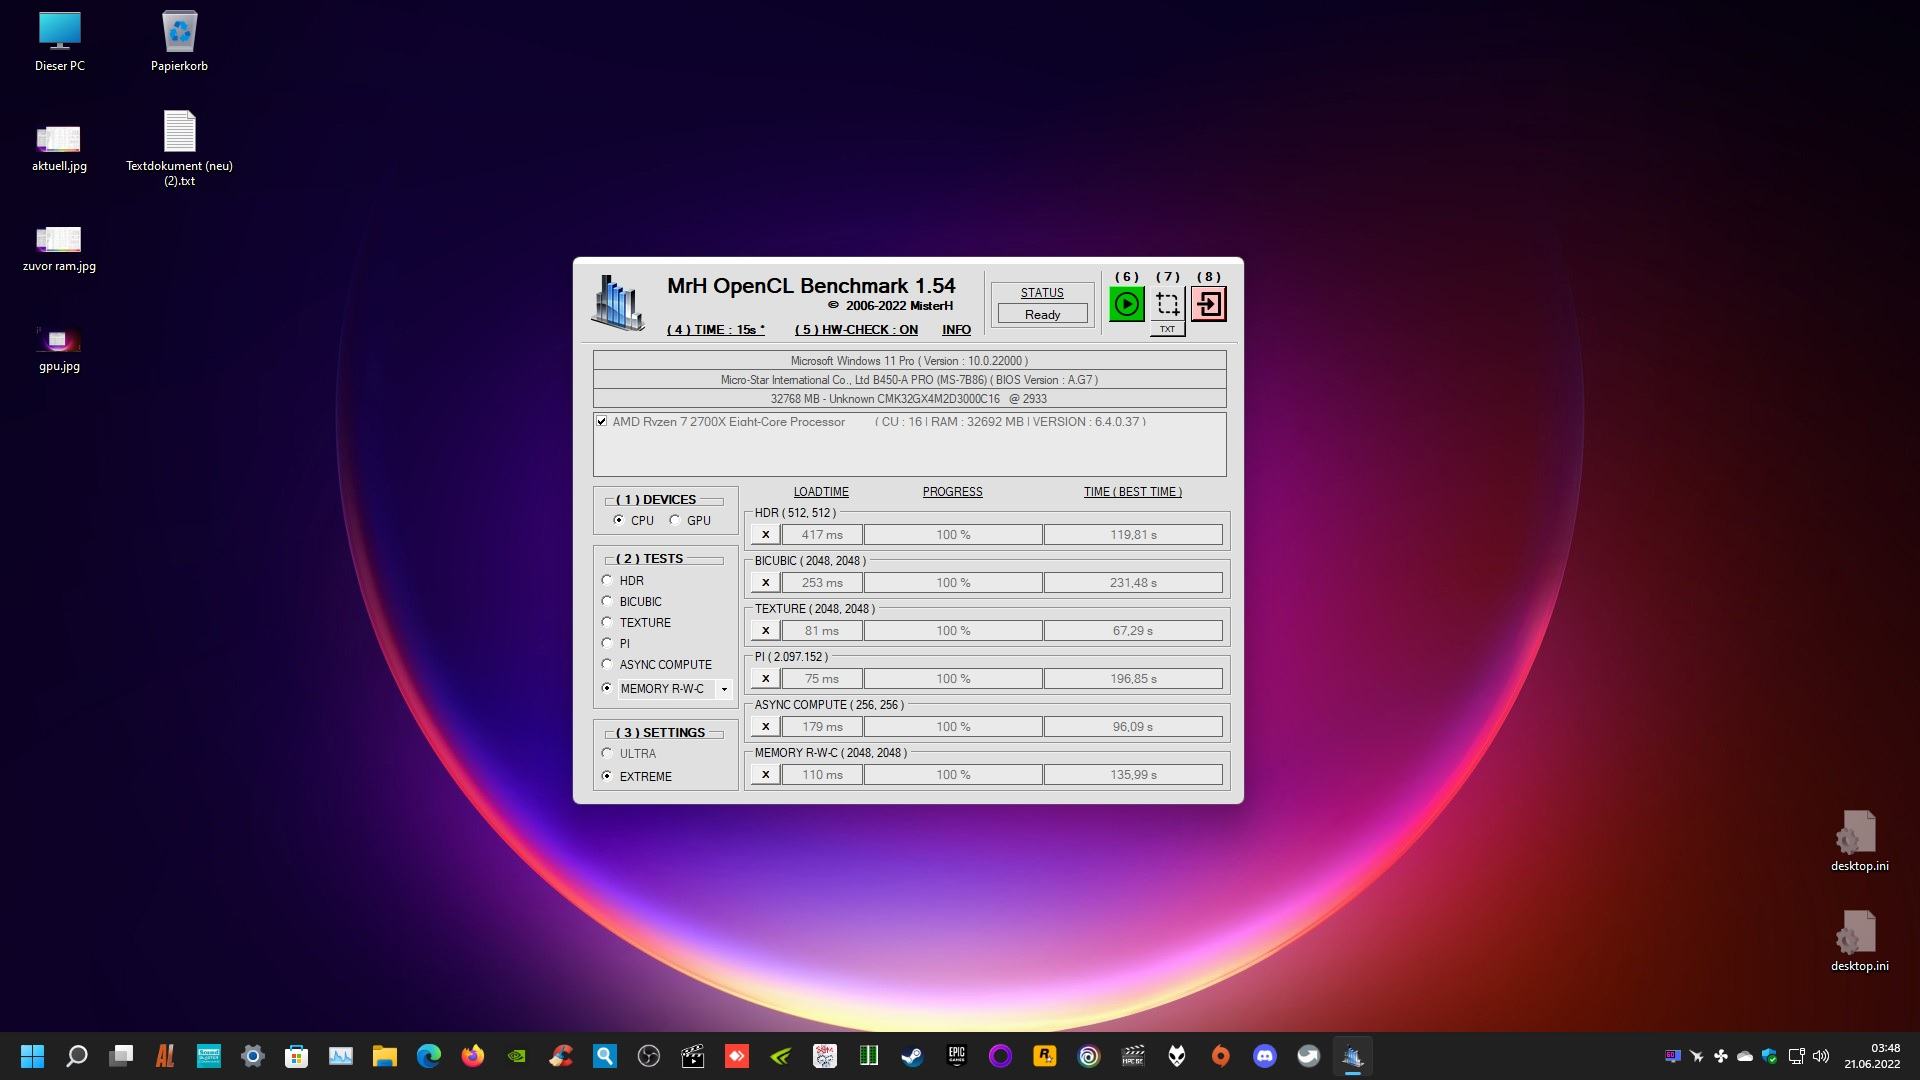Change the (4) TIME : 15s setting

pos(715,330)
